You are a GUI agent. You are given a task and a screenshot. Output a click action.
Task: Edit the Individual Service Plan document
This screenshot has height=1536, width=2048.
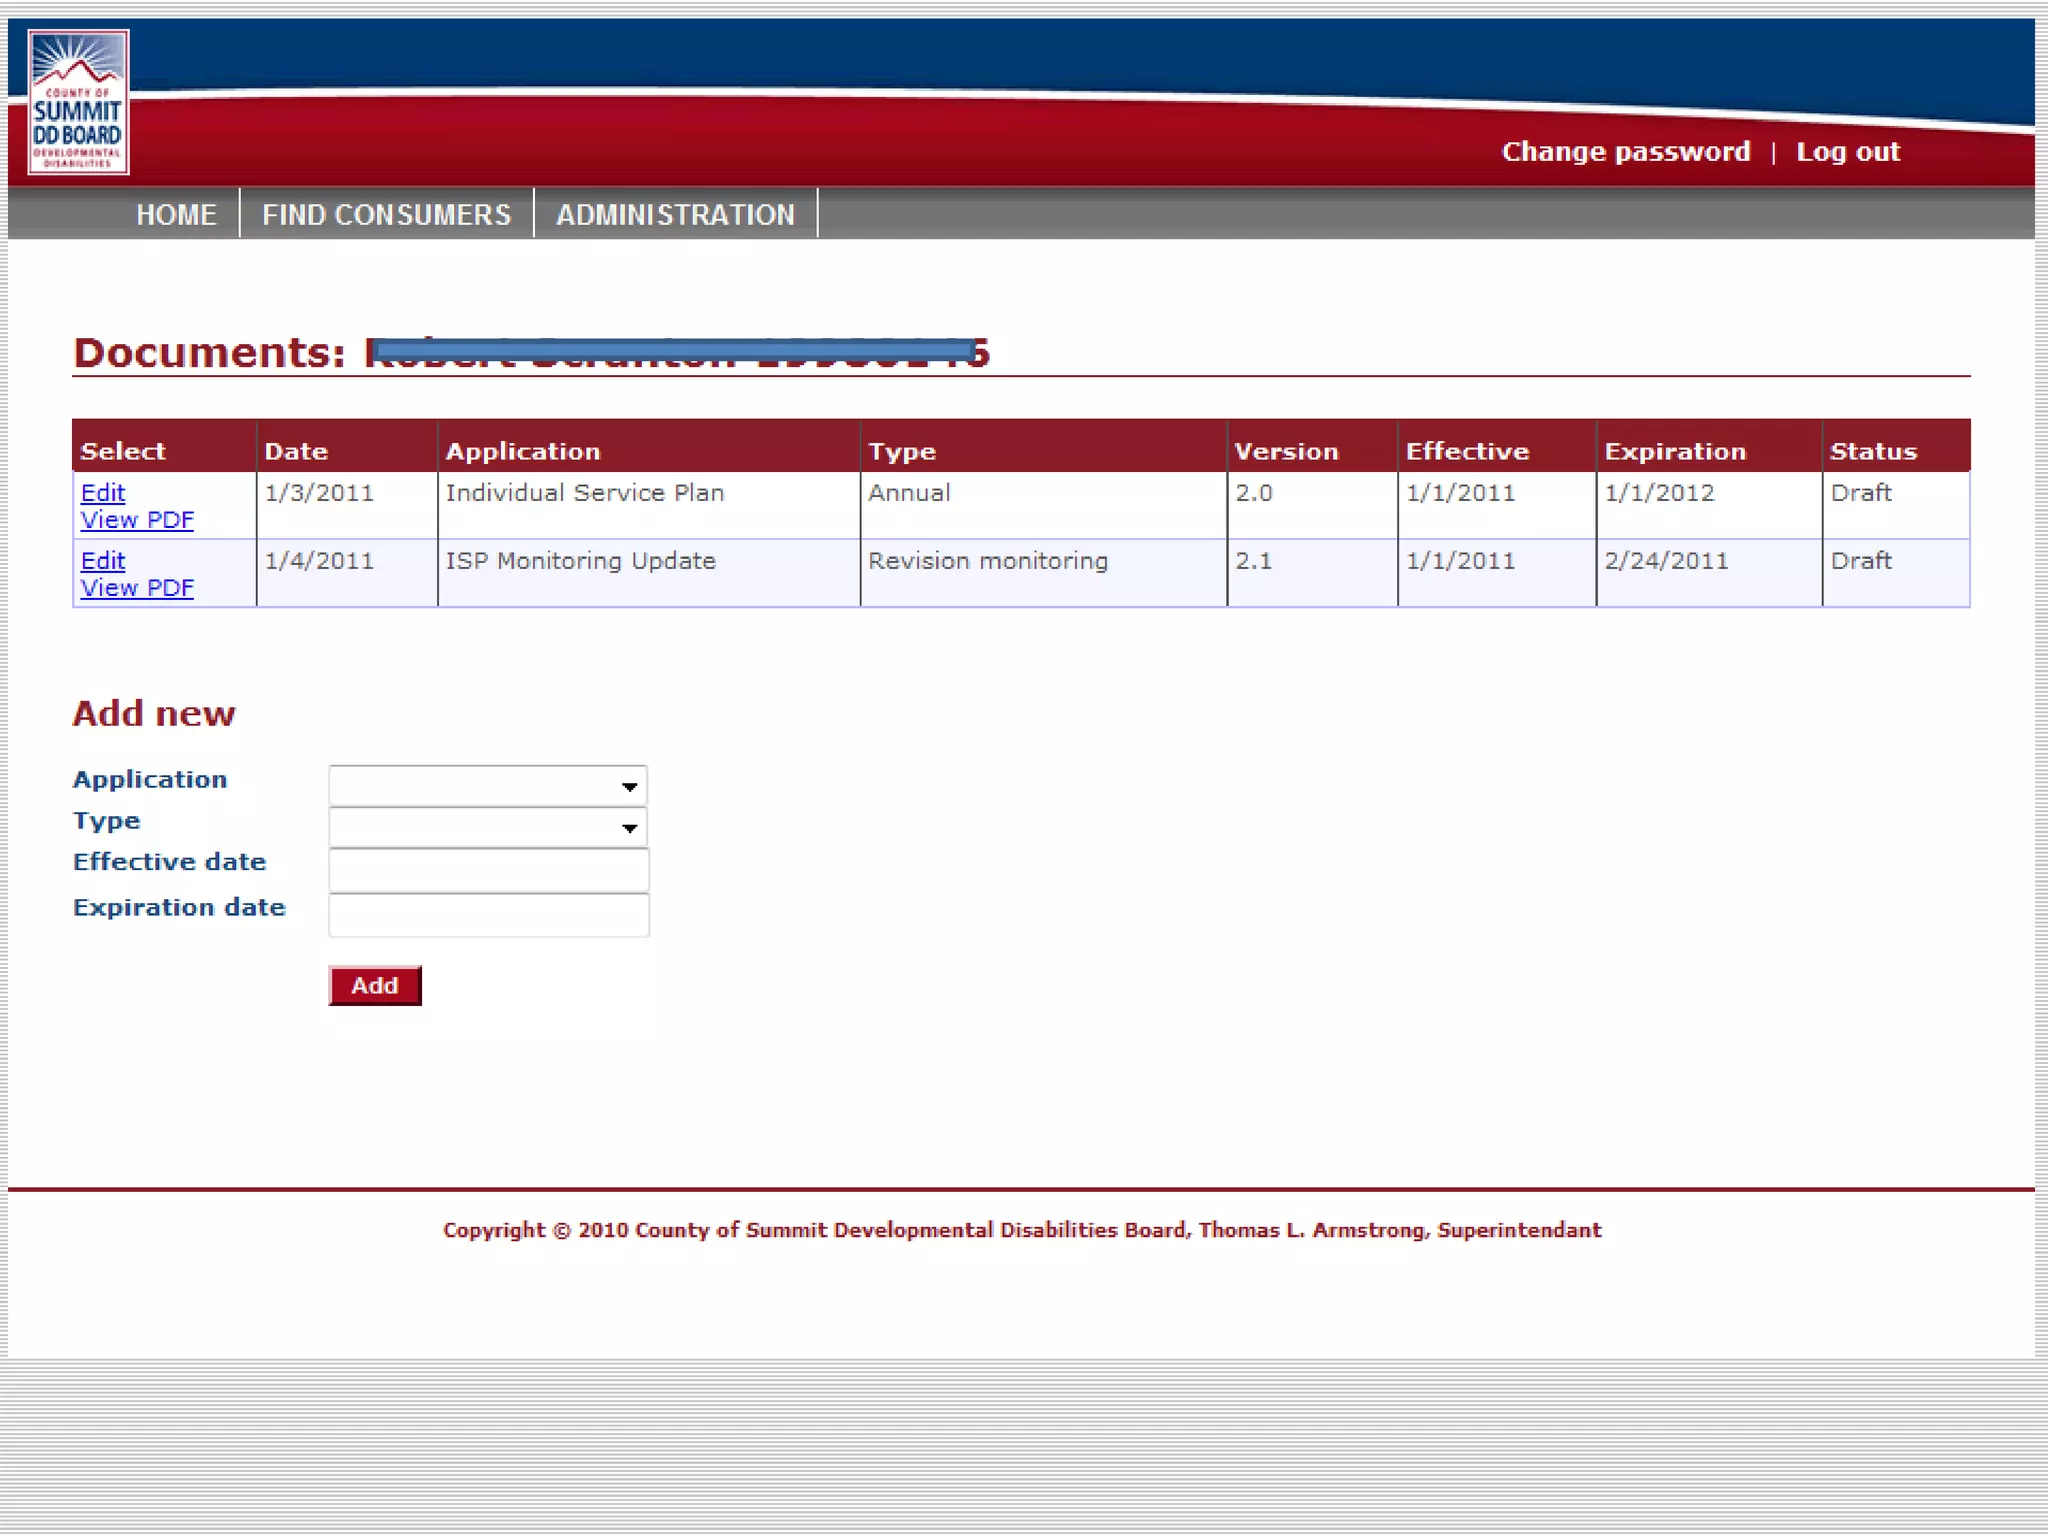(102, 492)
